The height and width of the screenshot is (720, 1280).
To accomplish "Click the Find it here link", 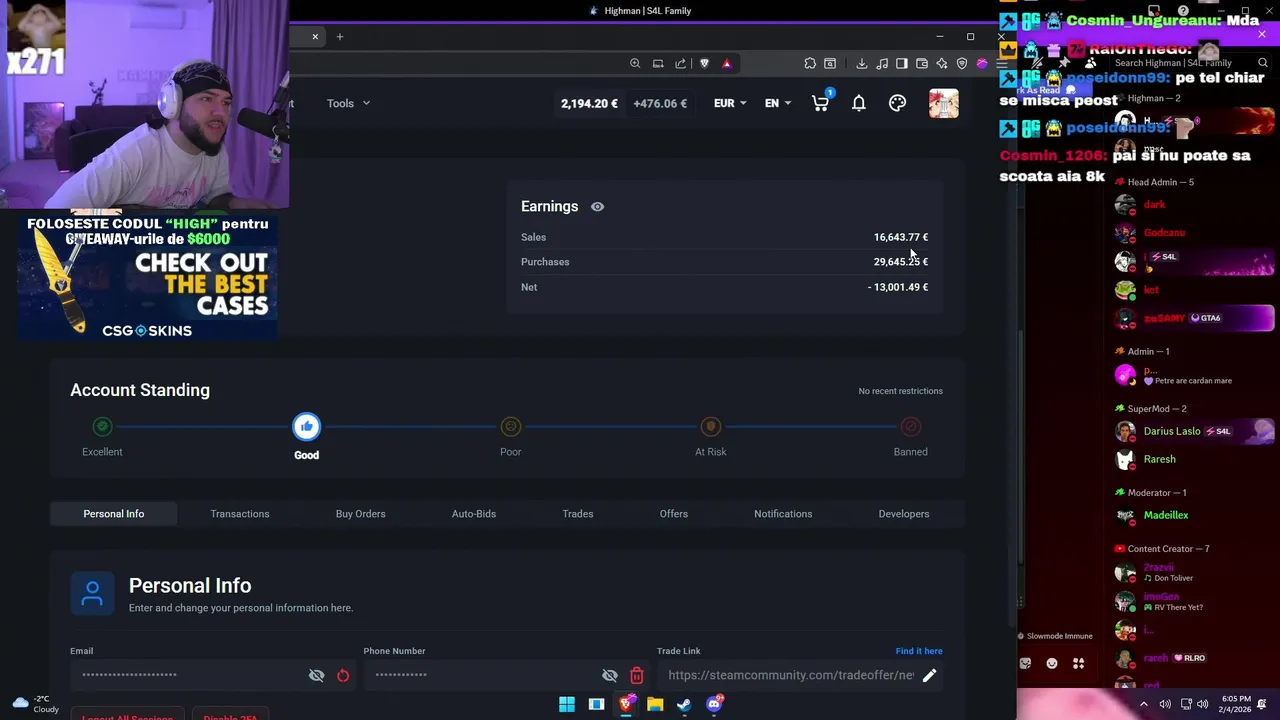I will pyautogui.click(x=919, y=651).
